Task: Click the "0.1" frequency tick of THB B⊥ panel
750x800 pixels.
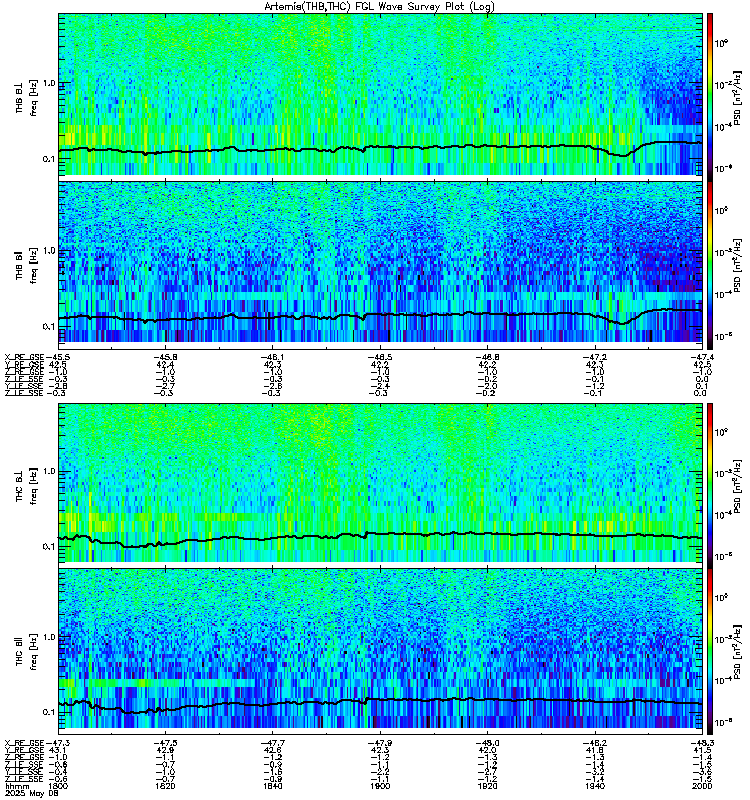Action: (49, 159)
